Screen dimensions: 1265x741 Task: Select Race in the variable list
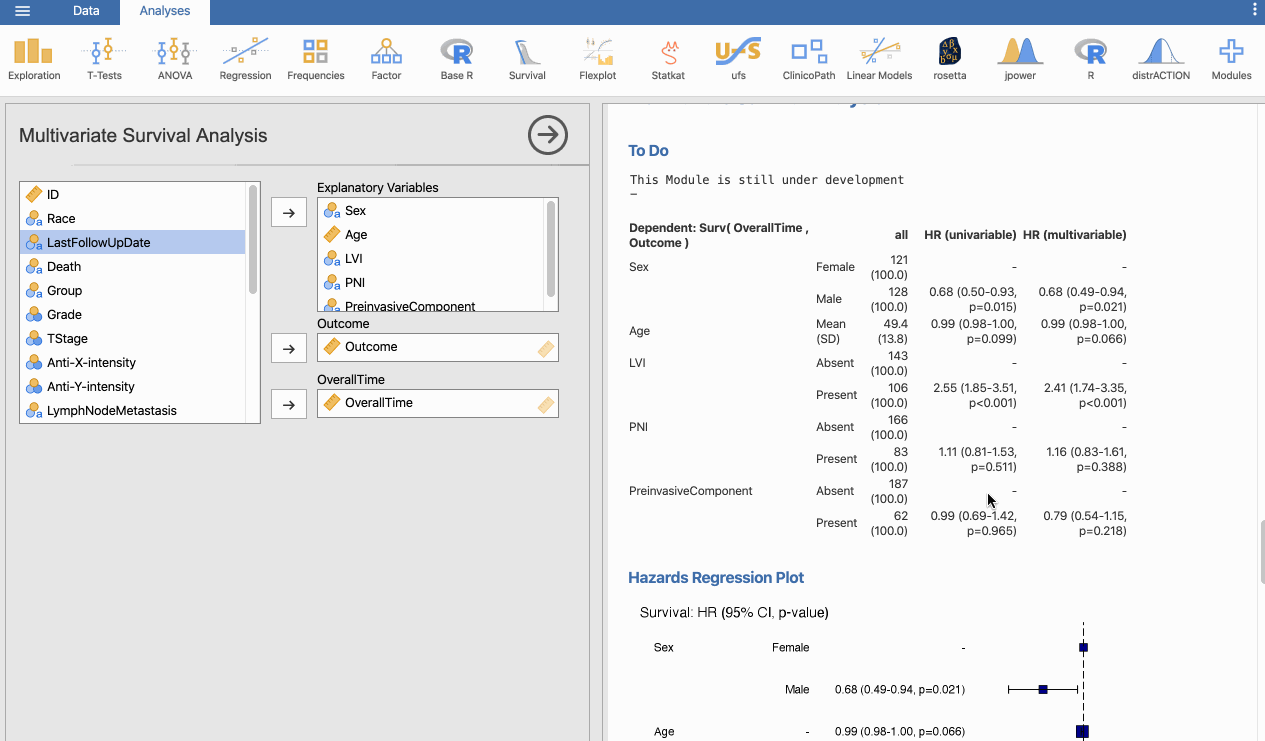(133, 218)
